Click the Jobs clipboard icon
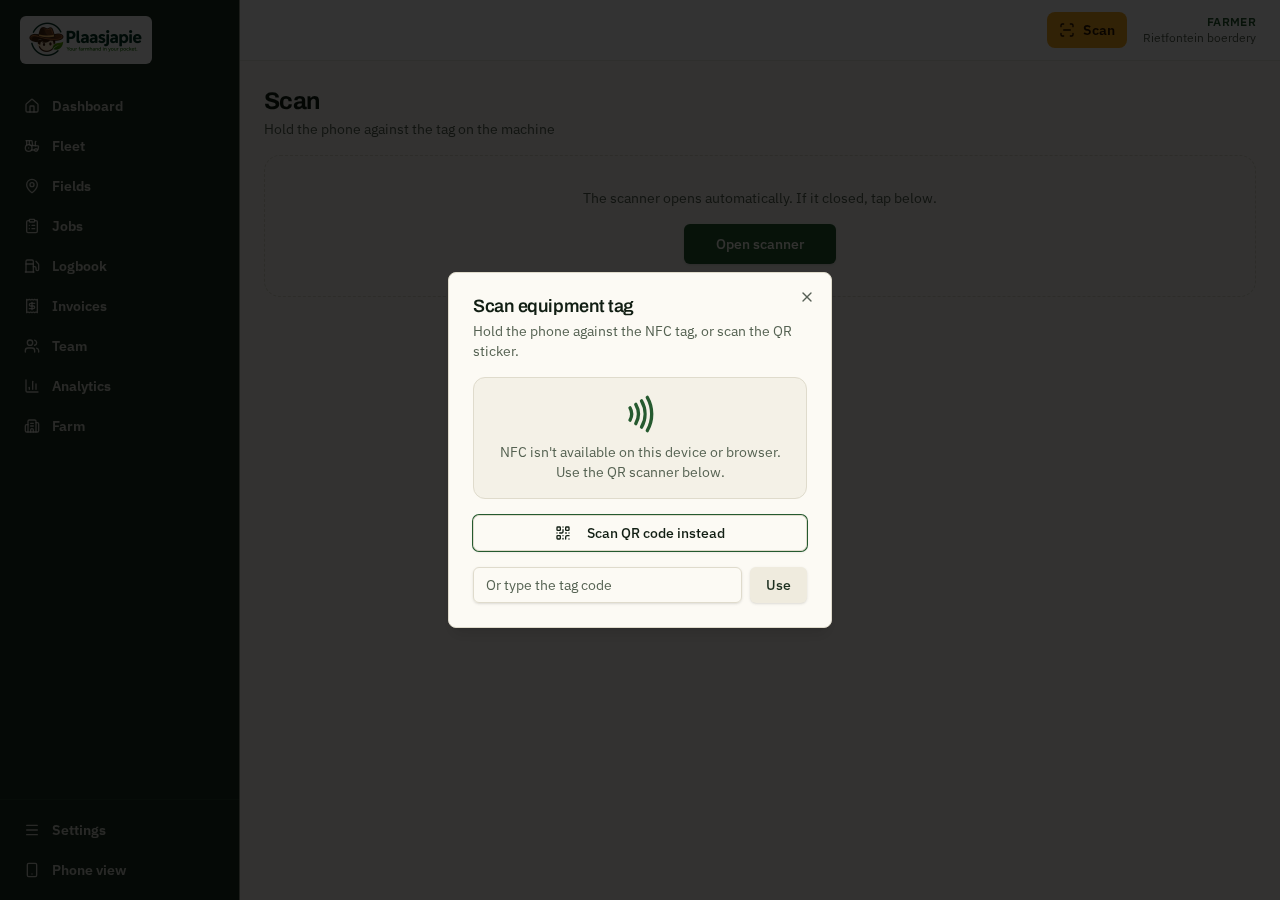This screenshot has height=900, width=1280. point(32,226)
